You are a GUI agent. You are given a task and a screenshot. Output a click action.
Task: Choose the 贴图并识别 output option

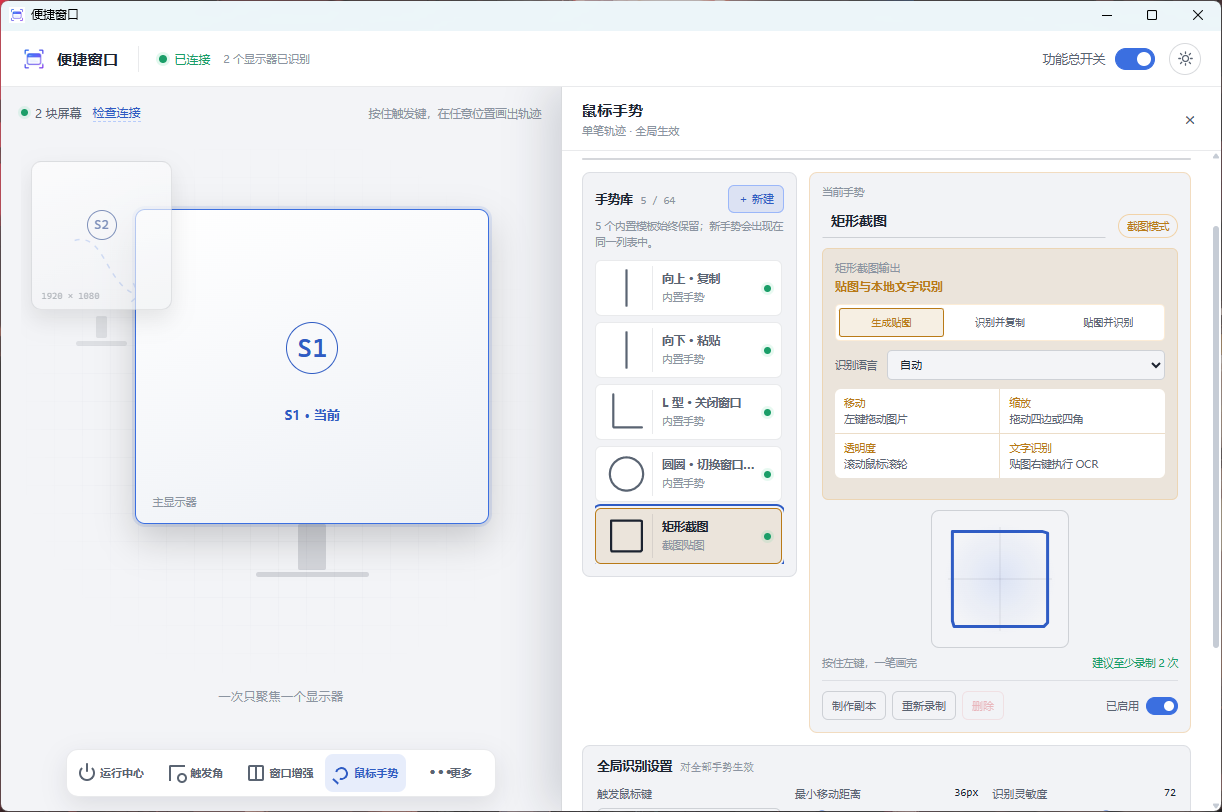(x=1108, y=323)
